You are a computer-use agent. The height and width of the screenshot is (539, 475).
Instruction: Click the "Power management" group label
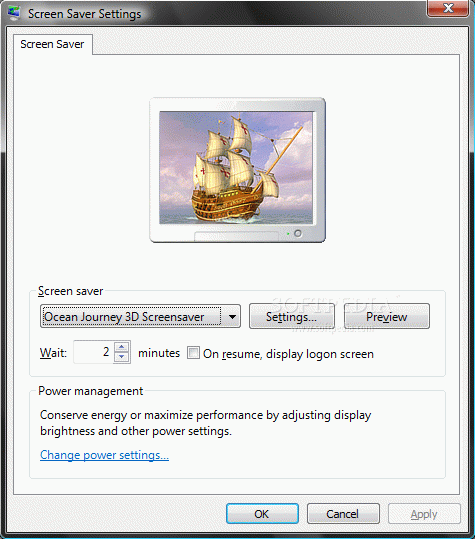(x=91, y=391)
